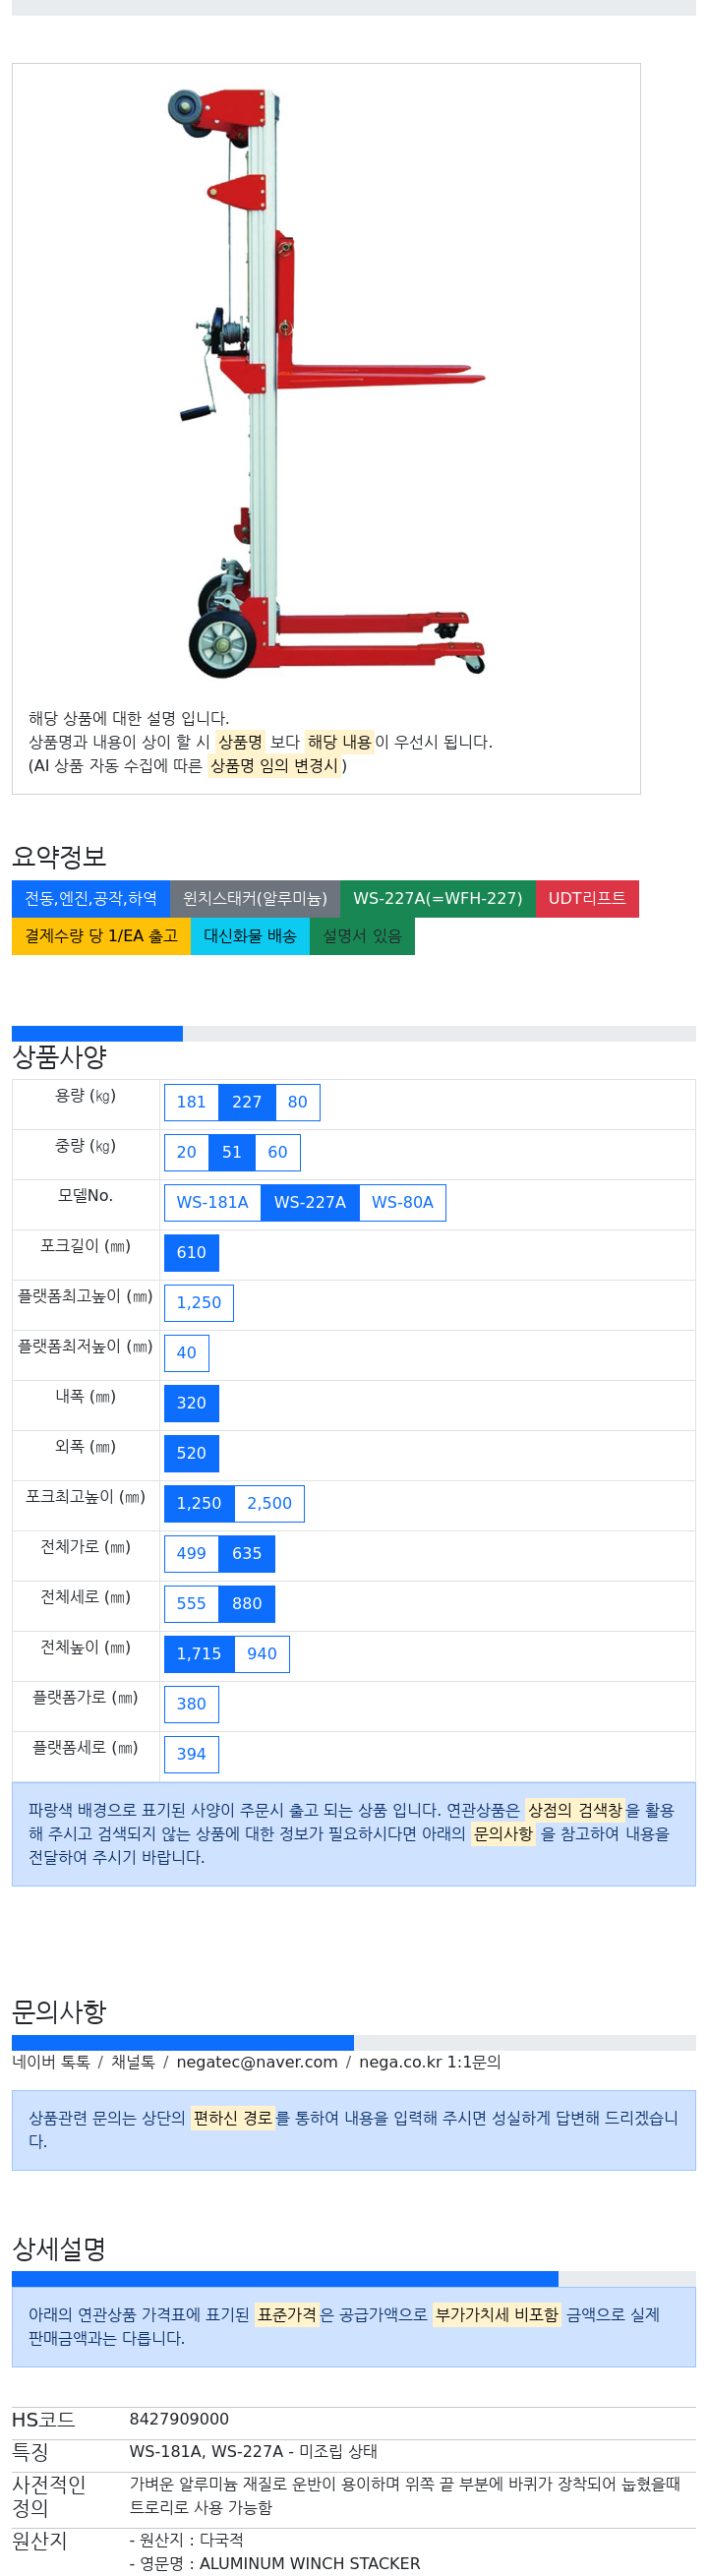
Task: Select the red UDT리프트 brand tag
Action: coord(587,898)
